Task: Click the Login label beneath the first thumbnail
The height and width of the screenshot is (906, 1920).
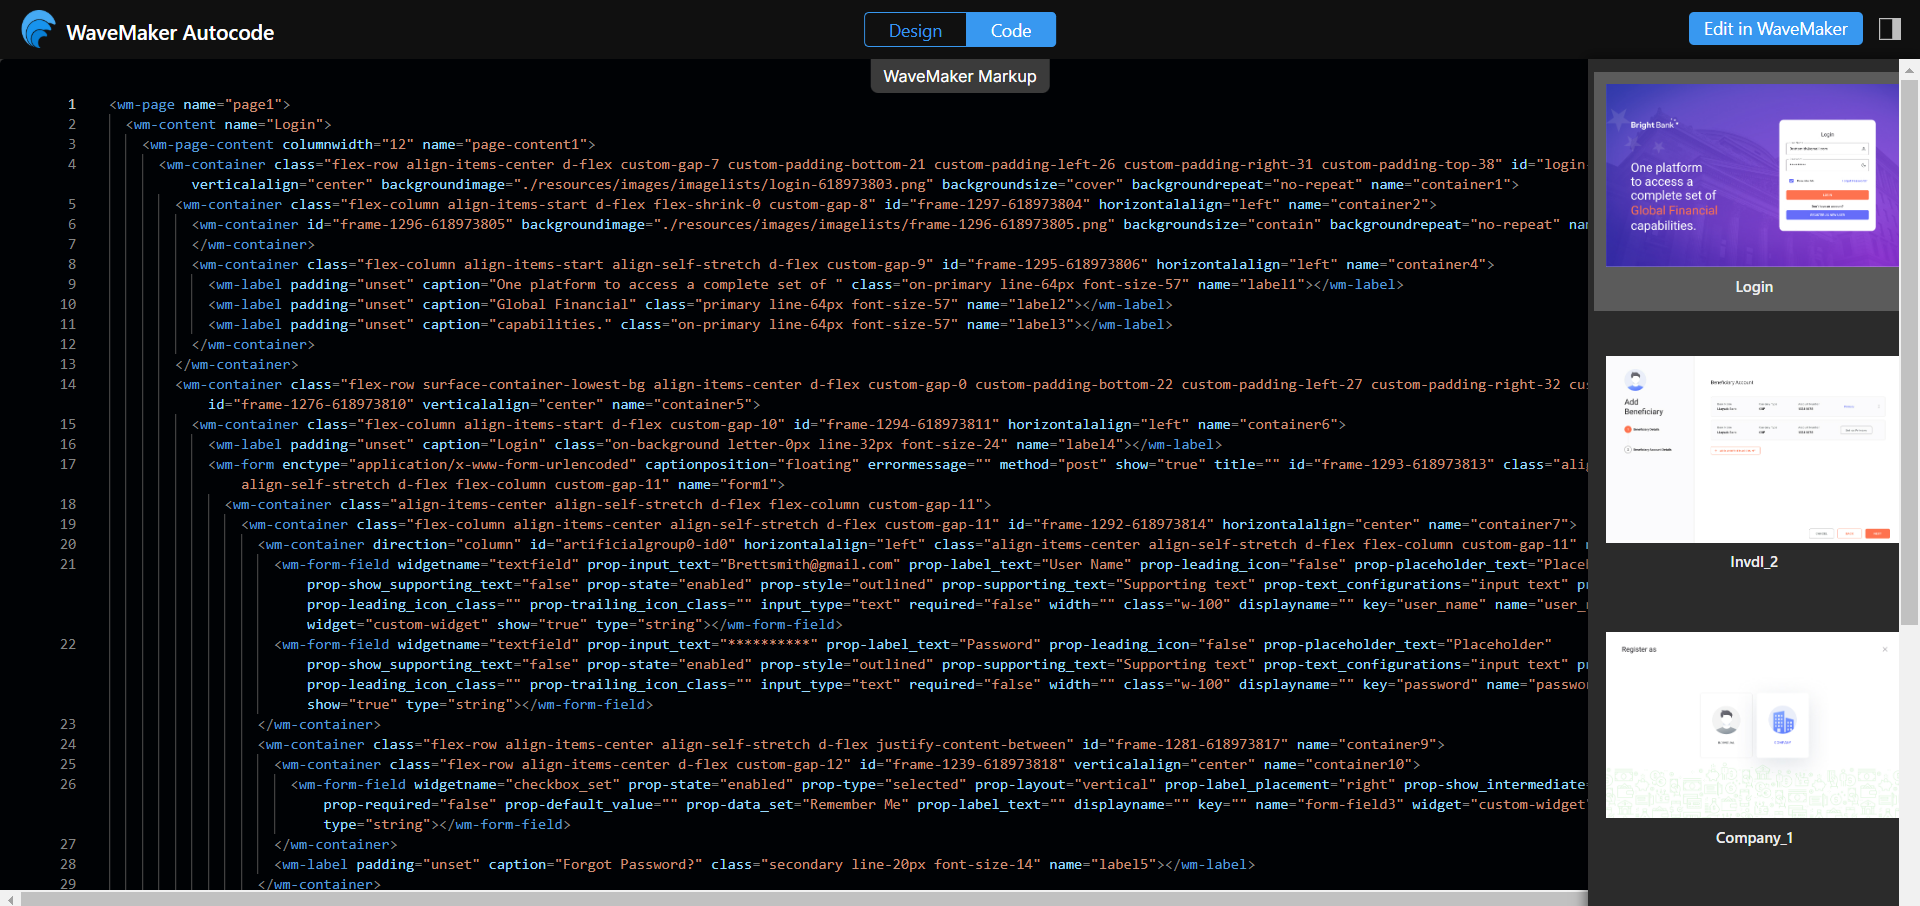Action: 1753,287
